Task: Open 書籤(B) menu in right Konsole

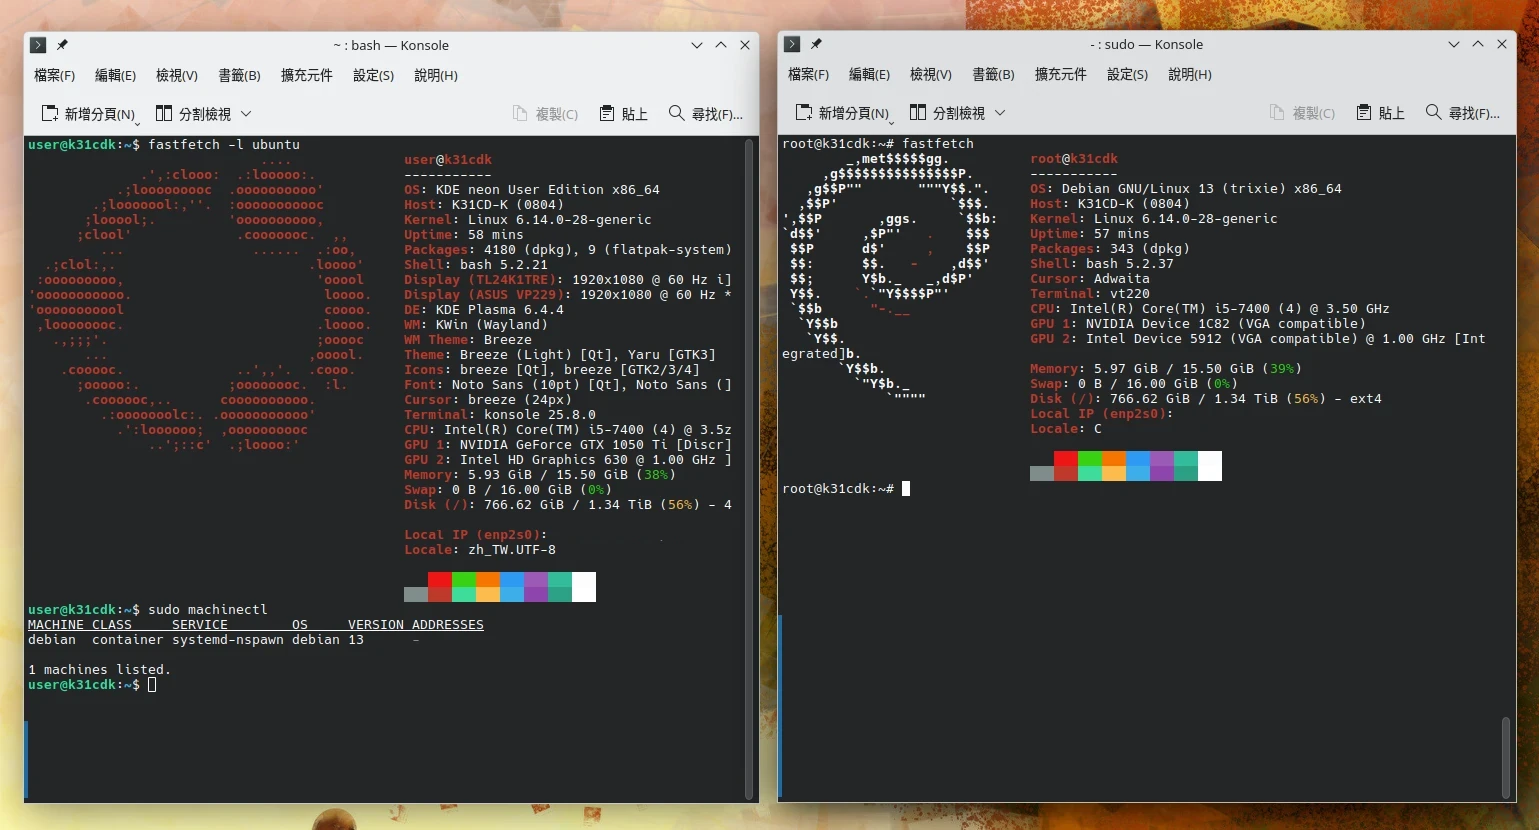Action: tap(993, 74)
